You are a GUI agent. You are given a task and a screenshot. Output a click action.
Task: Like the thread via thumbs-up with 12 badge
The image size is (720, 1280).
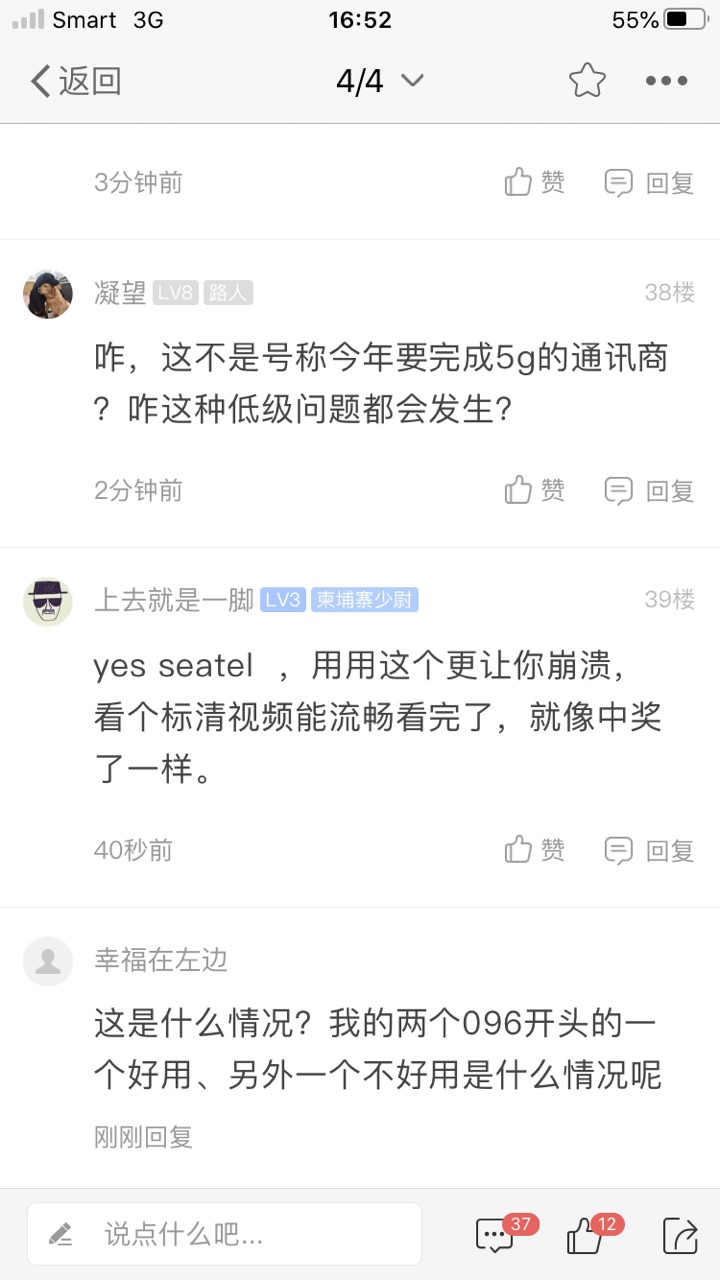pos(585,1236)
